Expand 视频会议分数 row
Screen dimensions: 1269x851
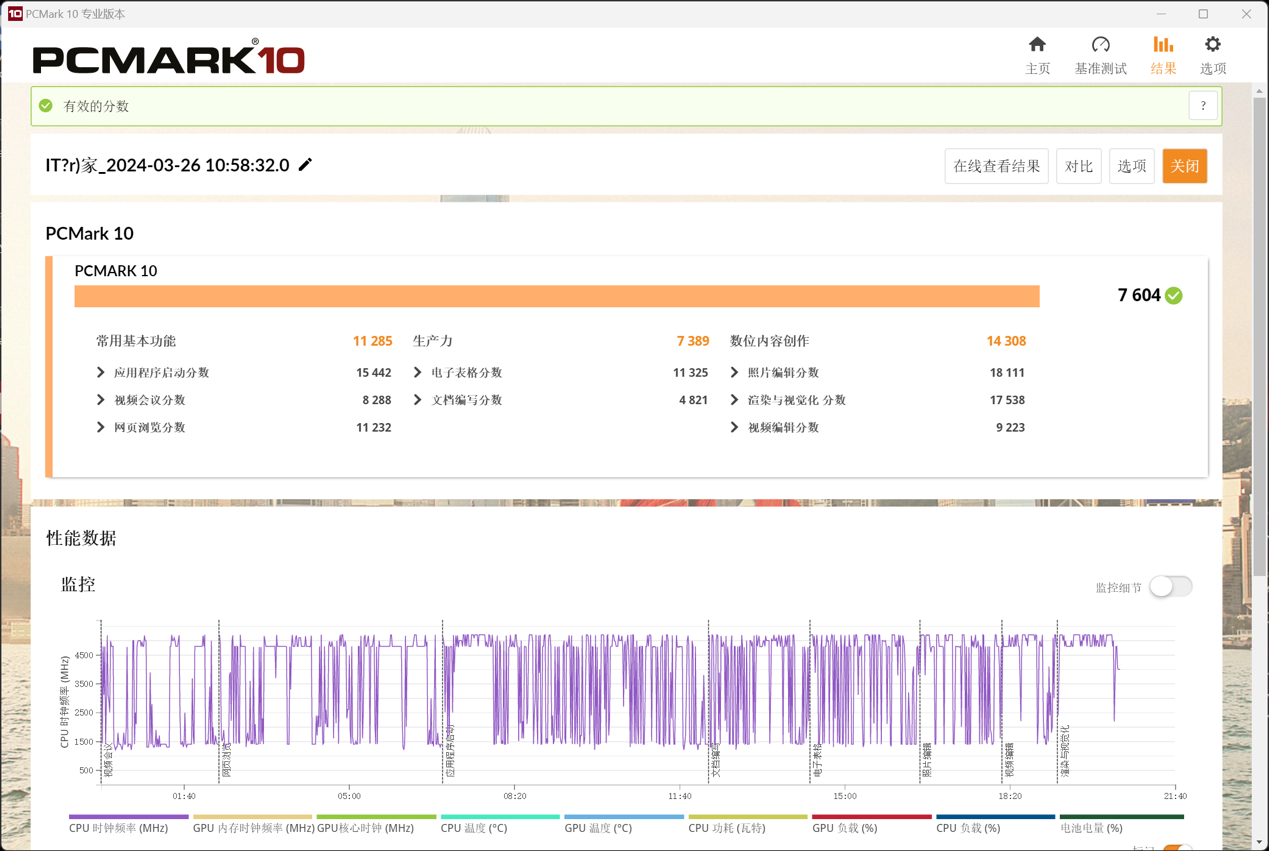[101, 400]
